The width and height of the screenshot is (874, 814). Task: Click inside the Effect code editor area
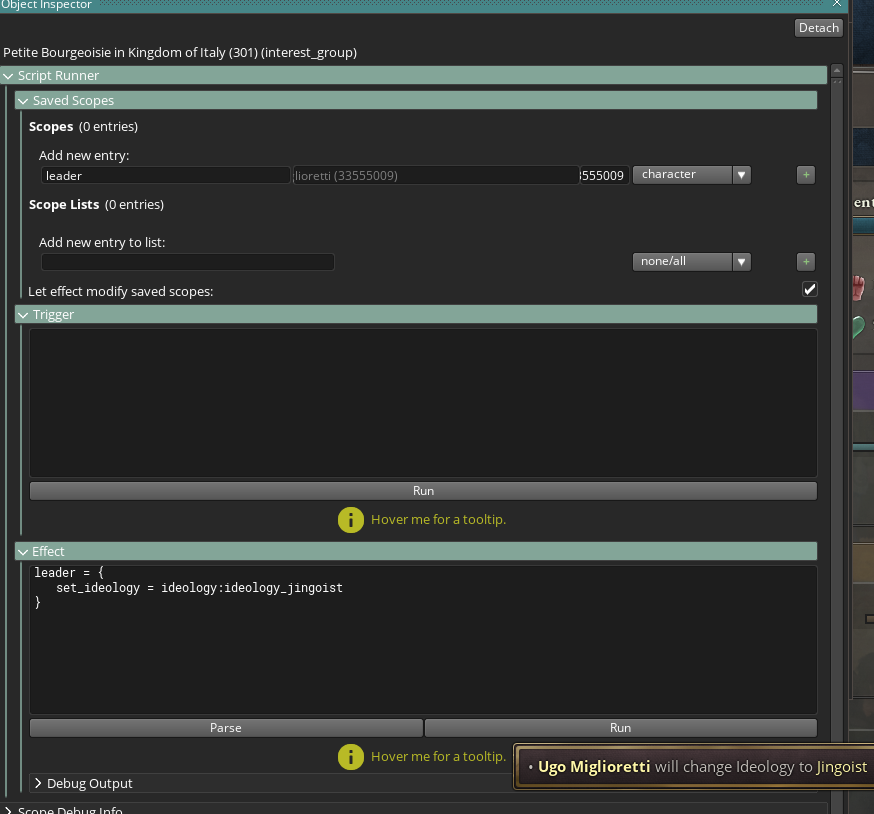tap(423, 640)
